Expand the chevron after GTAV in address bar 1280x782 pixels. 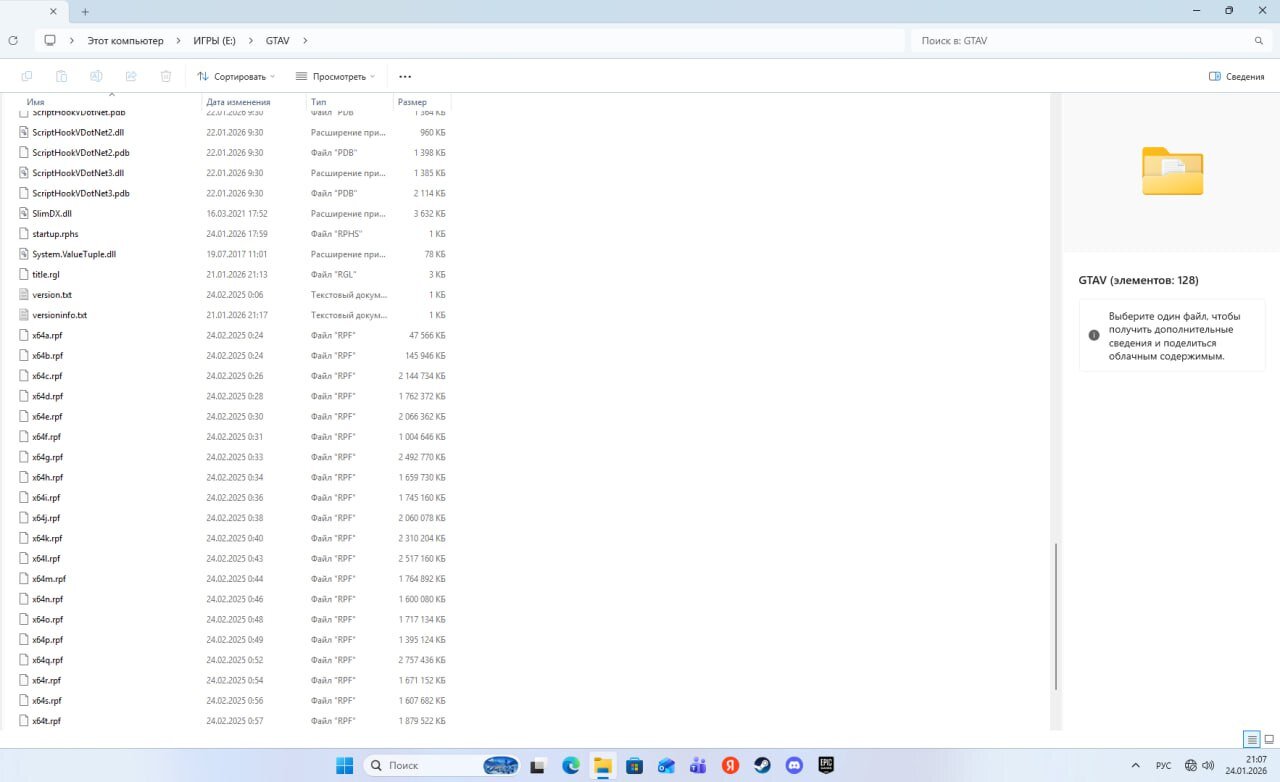305,41
